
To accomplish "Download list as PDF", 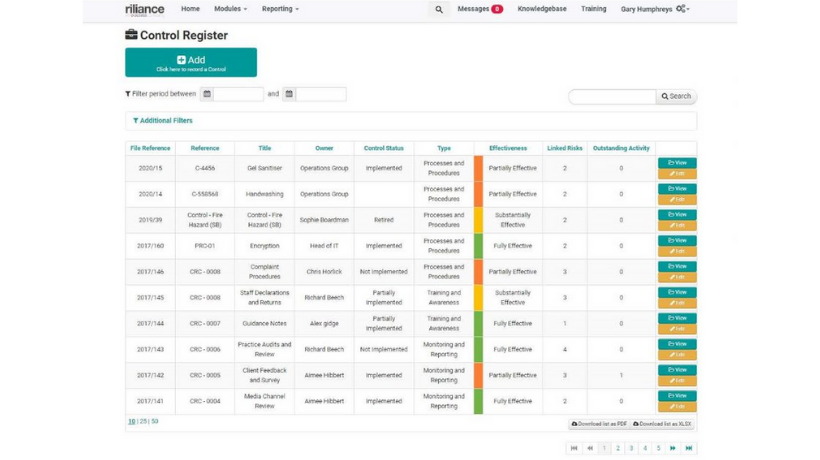I will [599, 424].
